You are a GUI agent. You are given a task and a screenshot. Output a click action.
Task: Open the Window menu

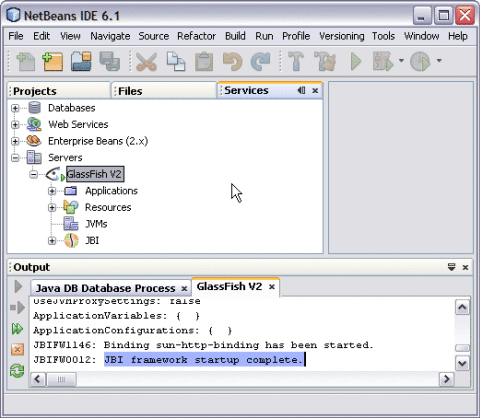click(422, 36)
